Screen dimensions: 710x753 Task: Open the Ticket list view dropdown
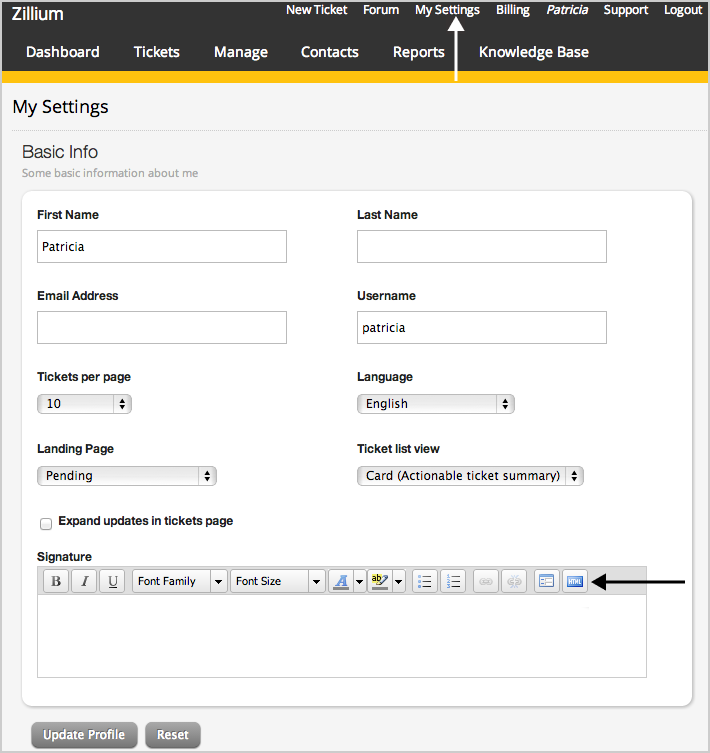pyautogui.click(x=470, y=476)
